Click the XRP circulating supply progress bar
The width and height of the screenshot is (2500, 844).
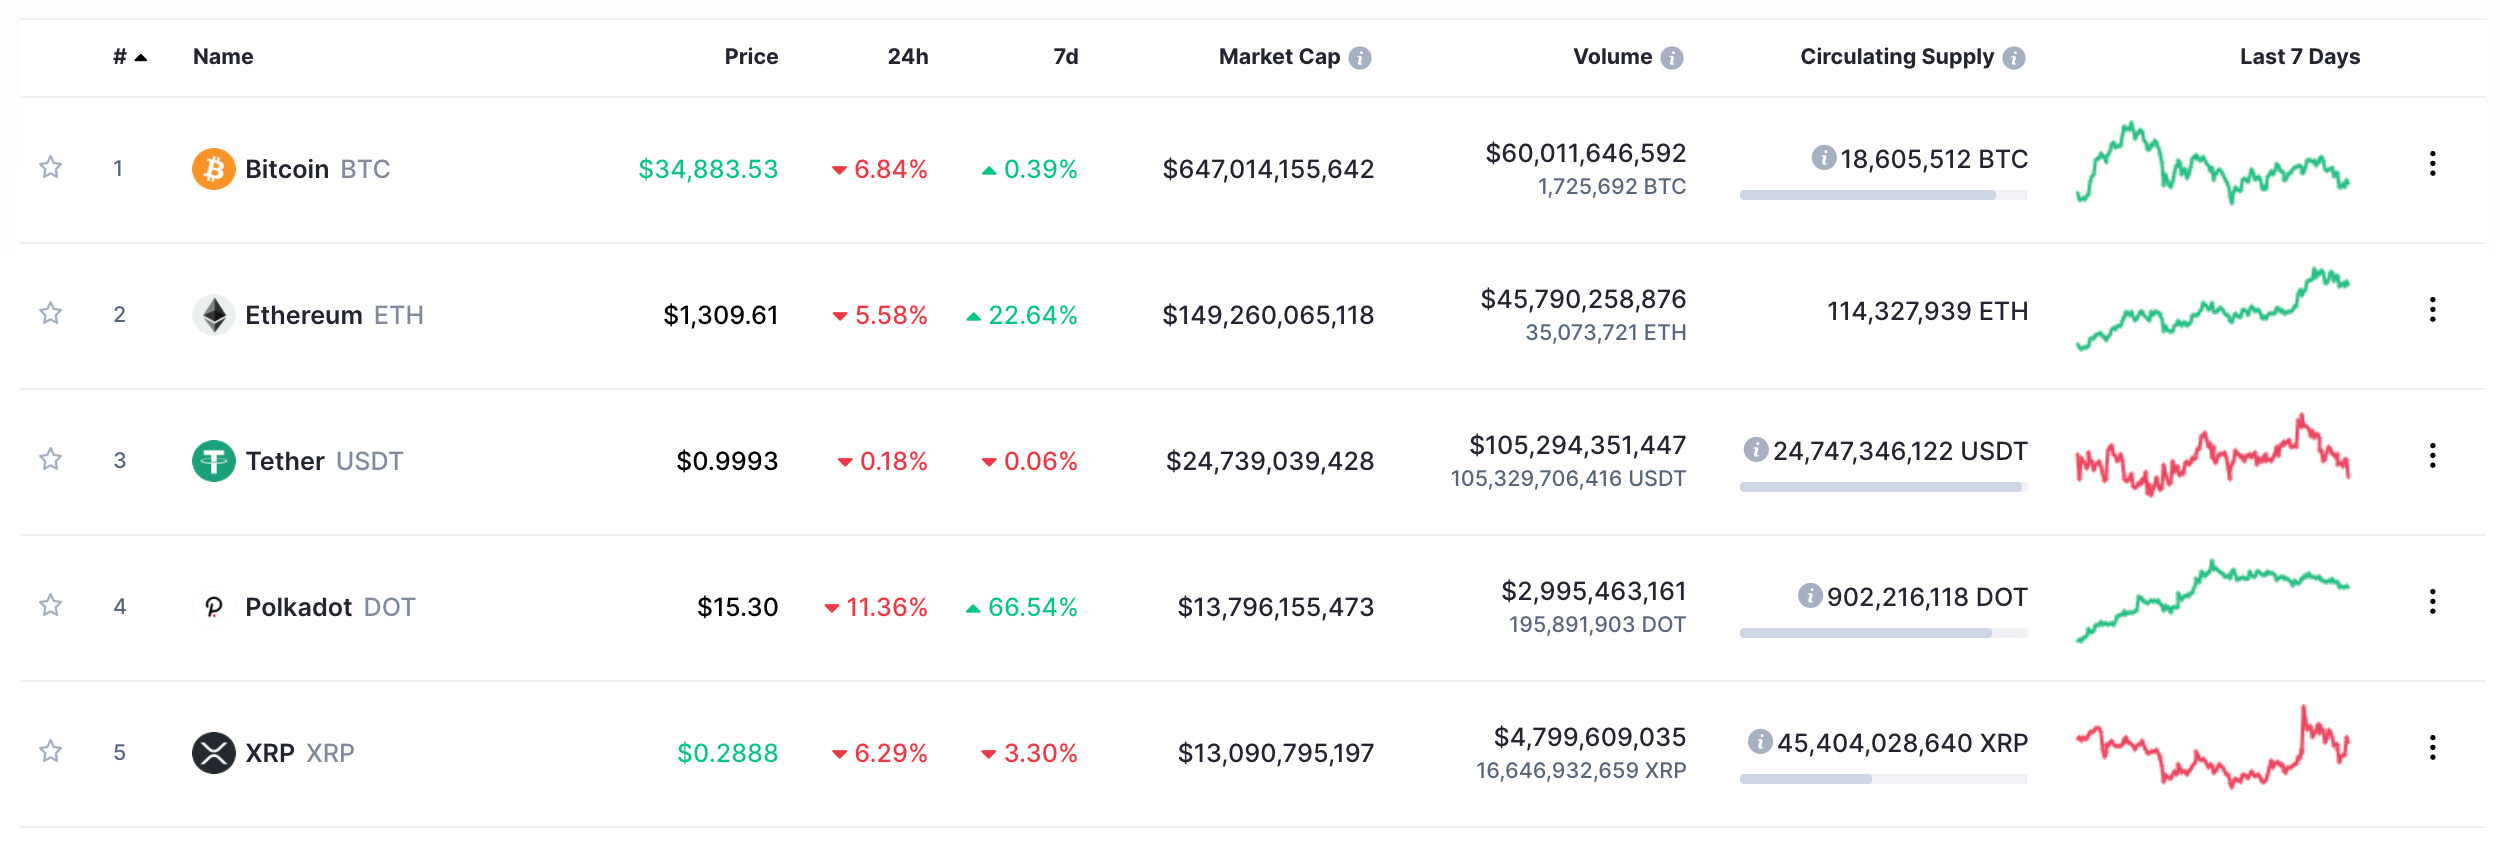pyautogui.click(x=1883, y=779)
